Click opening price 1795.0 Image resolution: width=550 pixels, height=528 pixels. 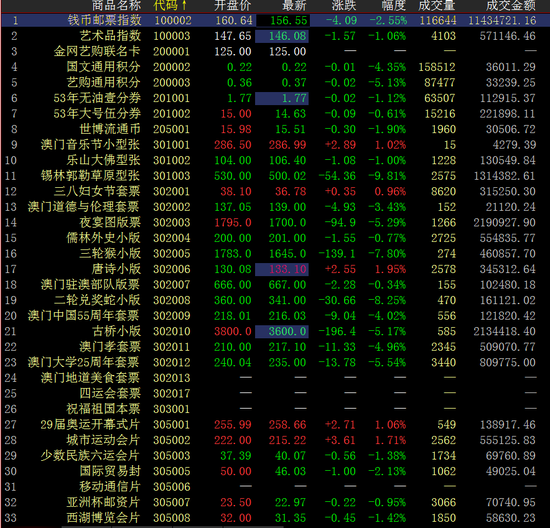tap(233, 222)
